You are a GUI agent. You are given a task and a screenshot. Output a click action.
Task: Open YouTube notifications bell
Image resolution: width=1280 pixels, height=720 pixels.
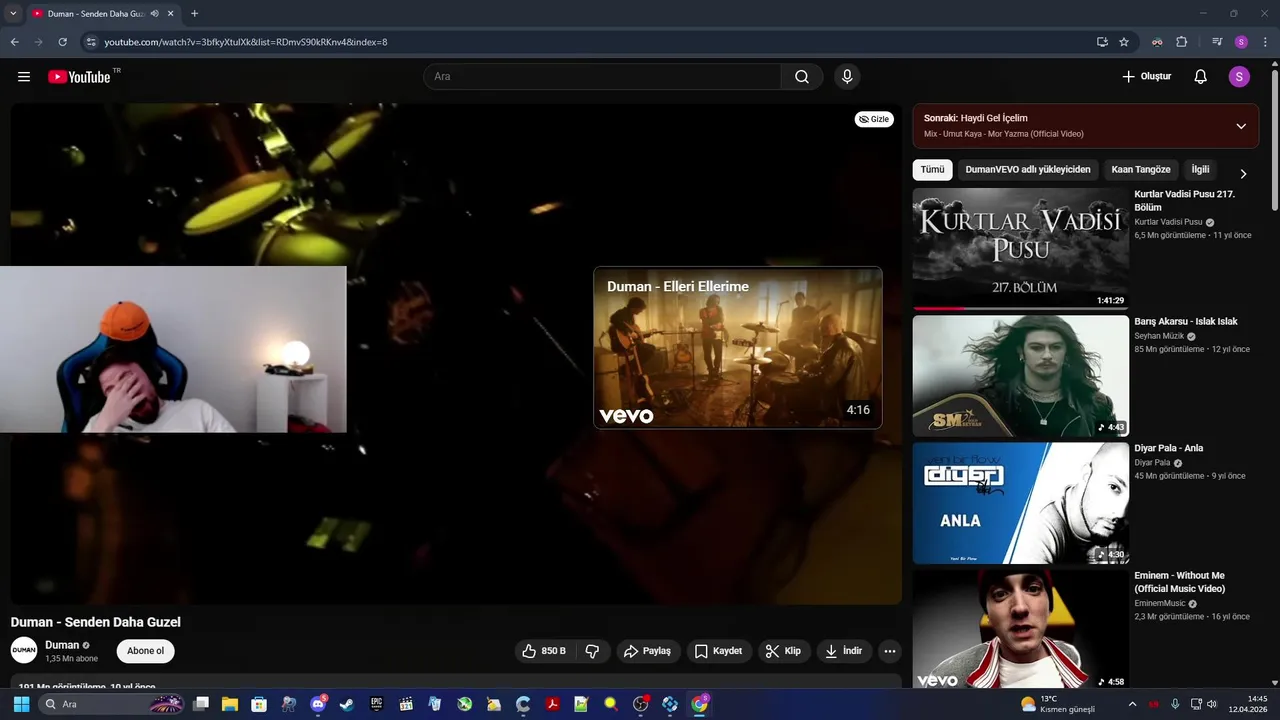pyautogui.click(x=1201, y=77)
